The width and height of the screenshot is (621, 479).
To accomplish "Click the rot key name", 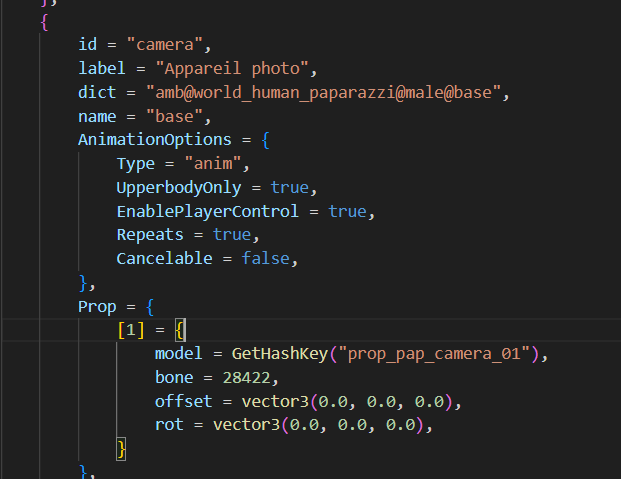I will [x=169, y=426].
